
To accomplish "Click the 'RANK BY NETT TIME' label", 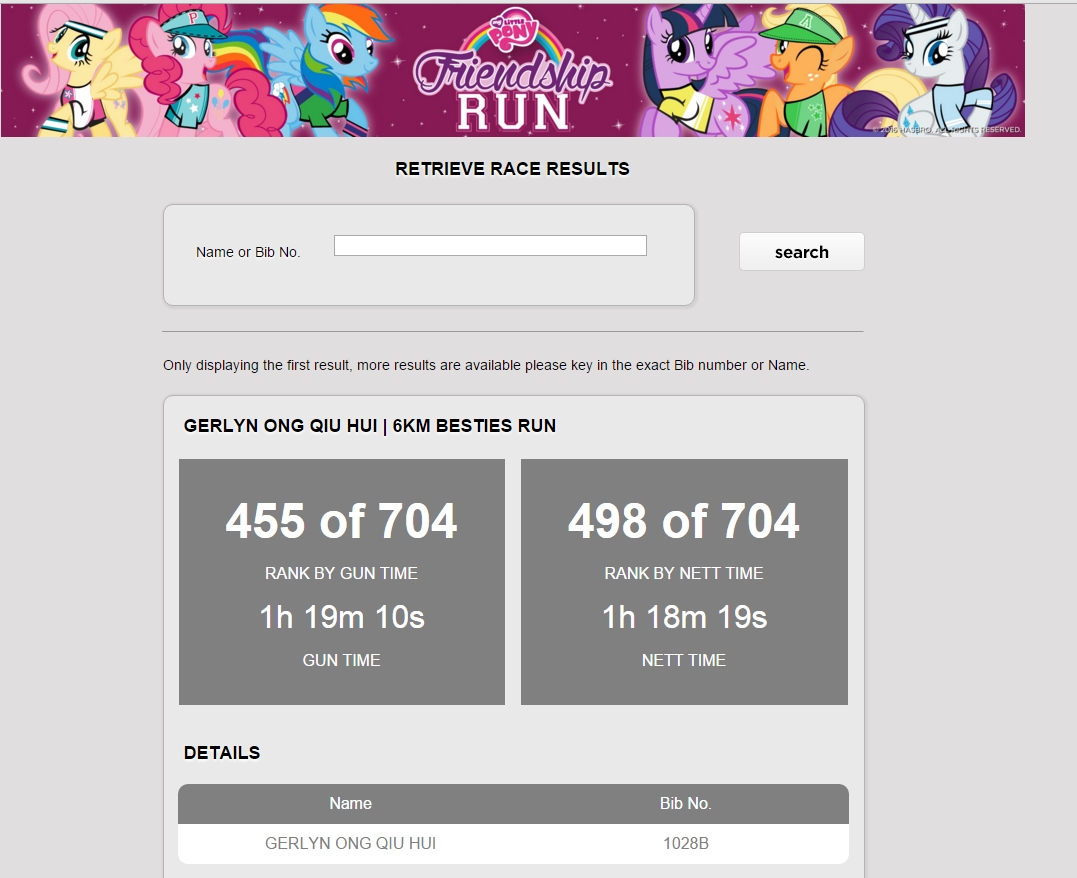I will (x=683, y=573).
